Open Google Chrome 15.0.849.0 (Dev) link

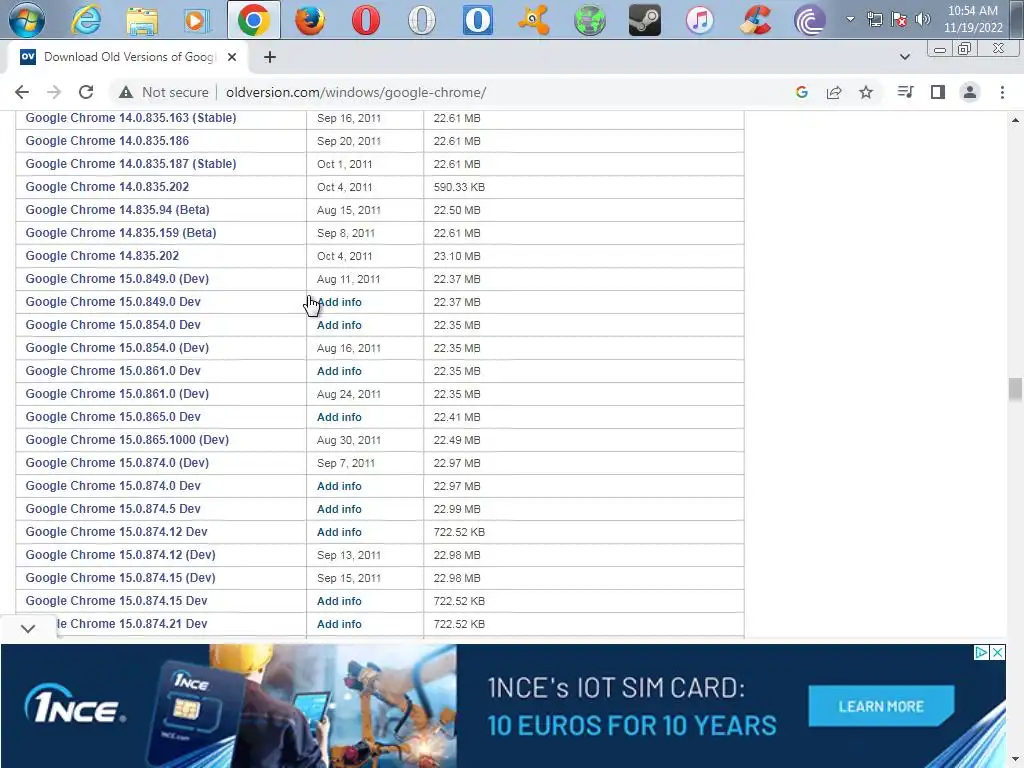tap(117, 279)
